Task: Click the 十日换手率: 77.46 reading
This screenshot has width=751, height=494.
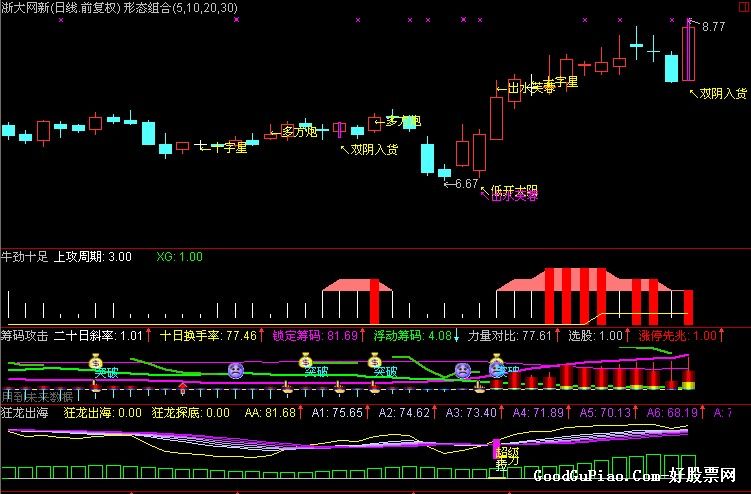Action: pos(208,336)
